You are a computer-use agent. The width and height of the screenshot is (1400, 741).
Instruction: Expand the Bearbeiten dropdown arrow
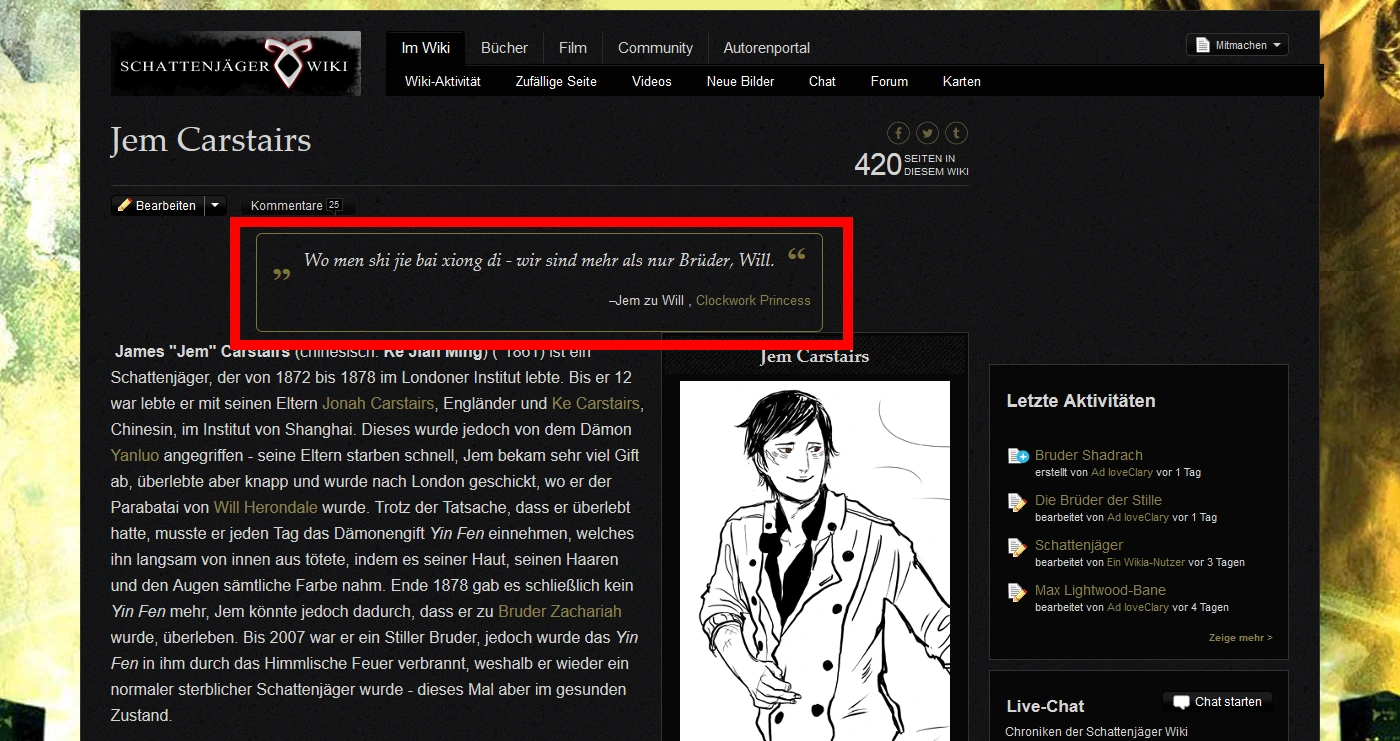215,205
